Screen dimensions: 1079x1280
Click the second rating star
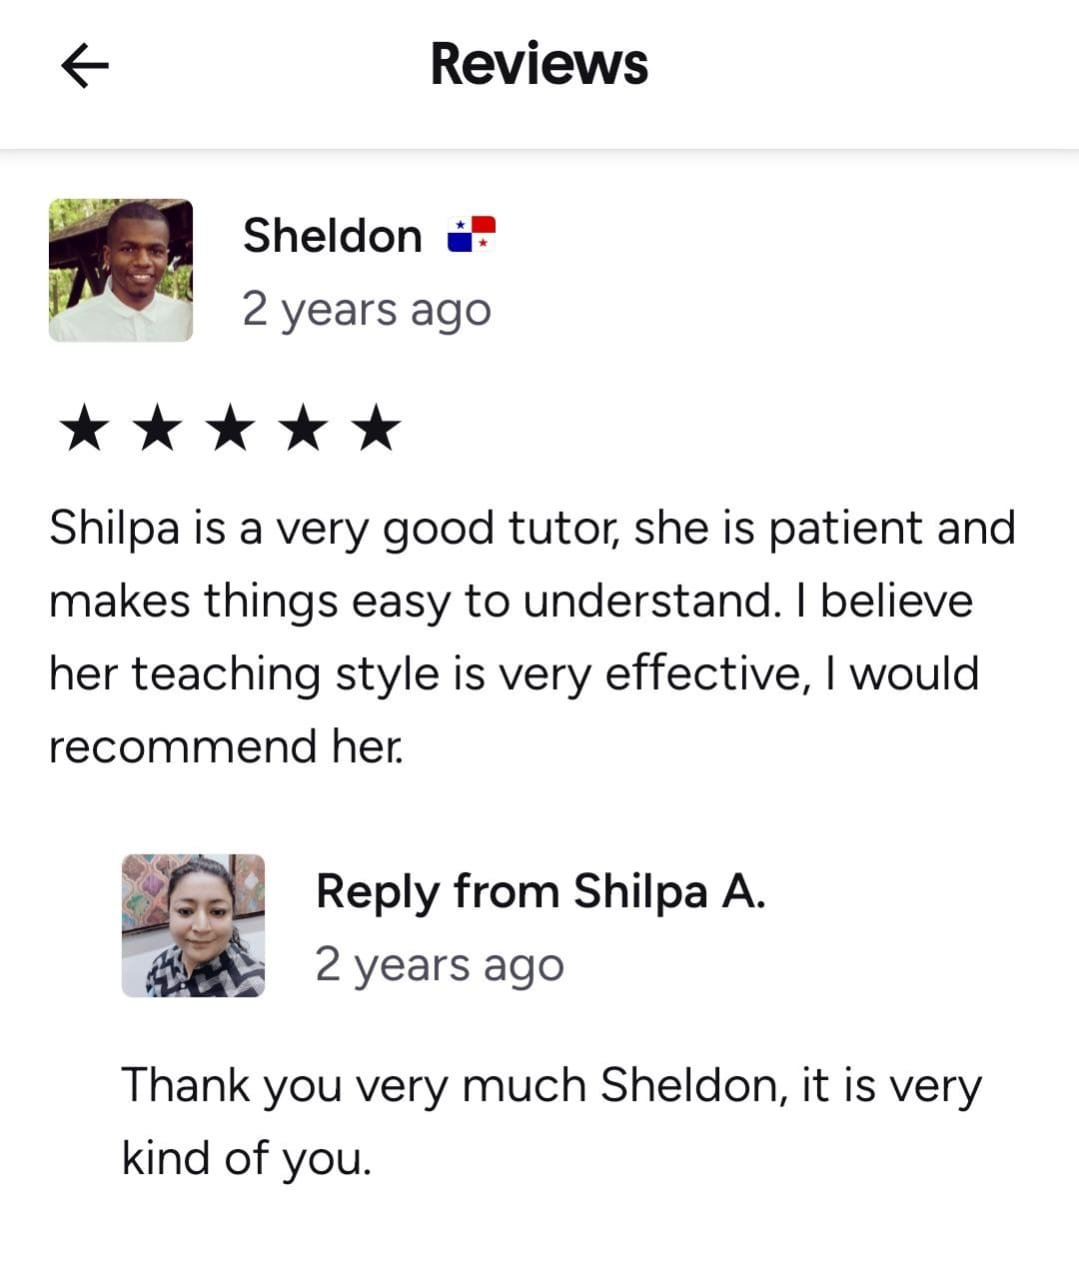156,428
